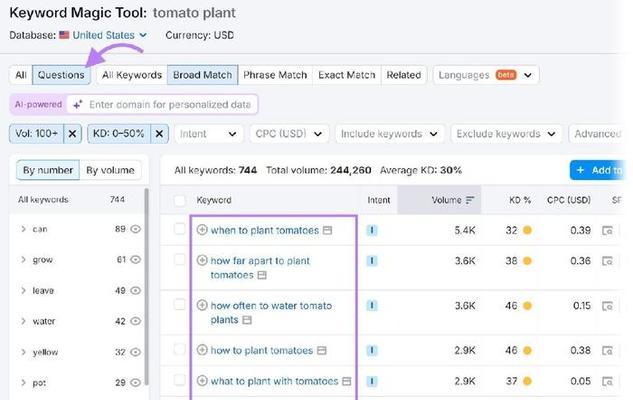The width and height of the screenshot is (633, 400).
Task: Select the Questions tab
Action: [61, 75]
